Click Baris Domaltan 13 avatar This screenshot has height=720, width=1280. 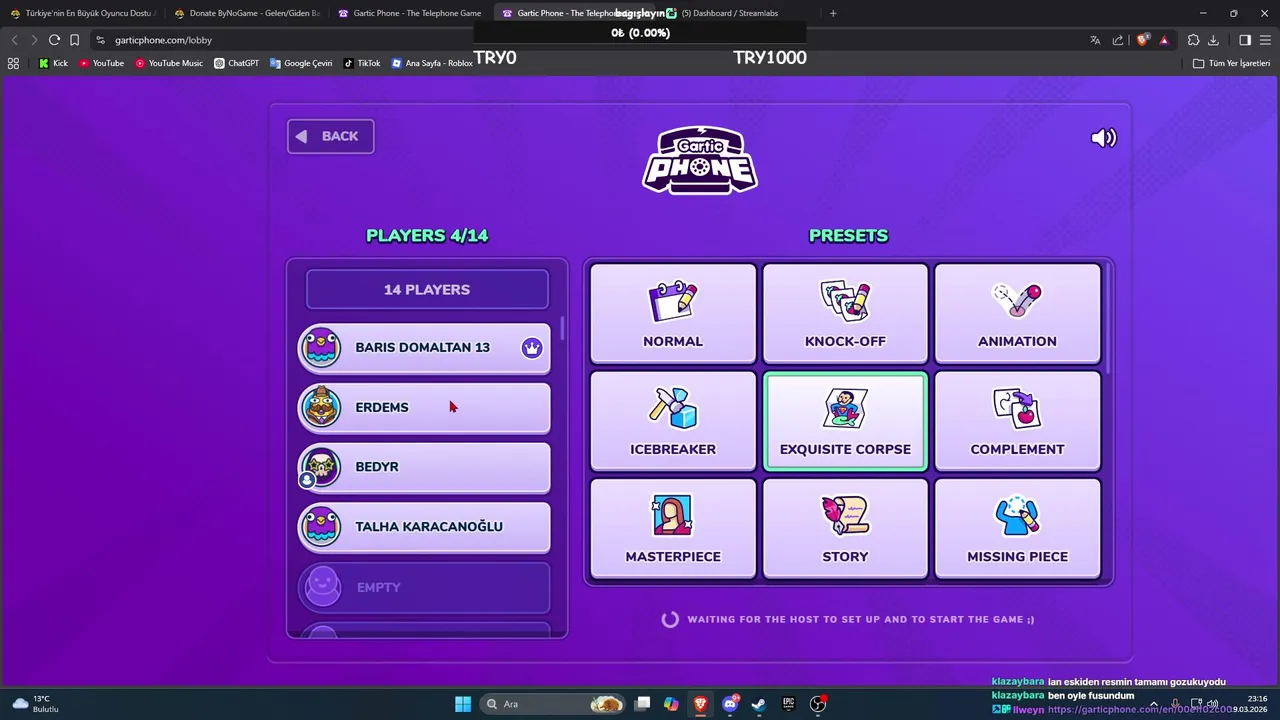[x=321, y=347]
